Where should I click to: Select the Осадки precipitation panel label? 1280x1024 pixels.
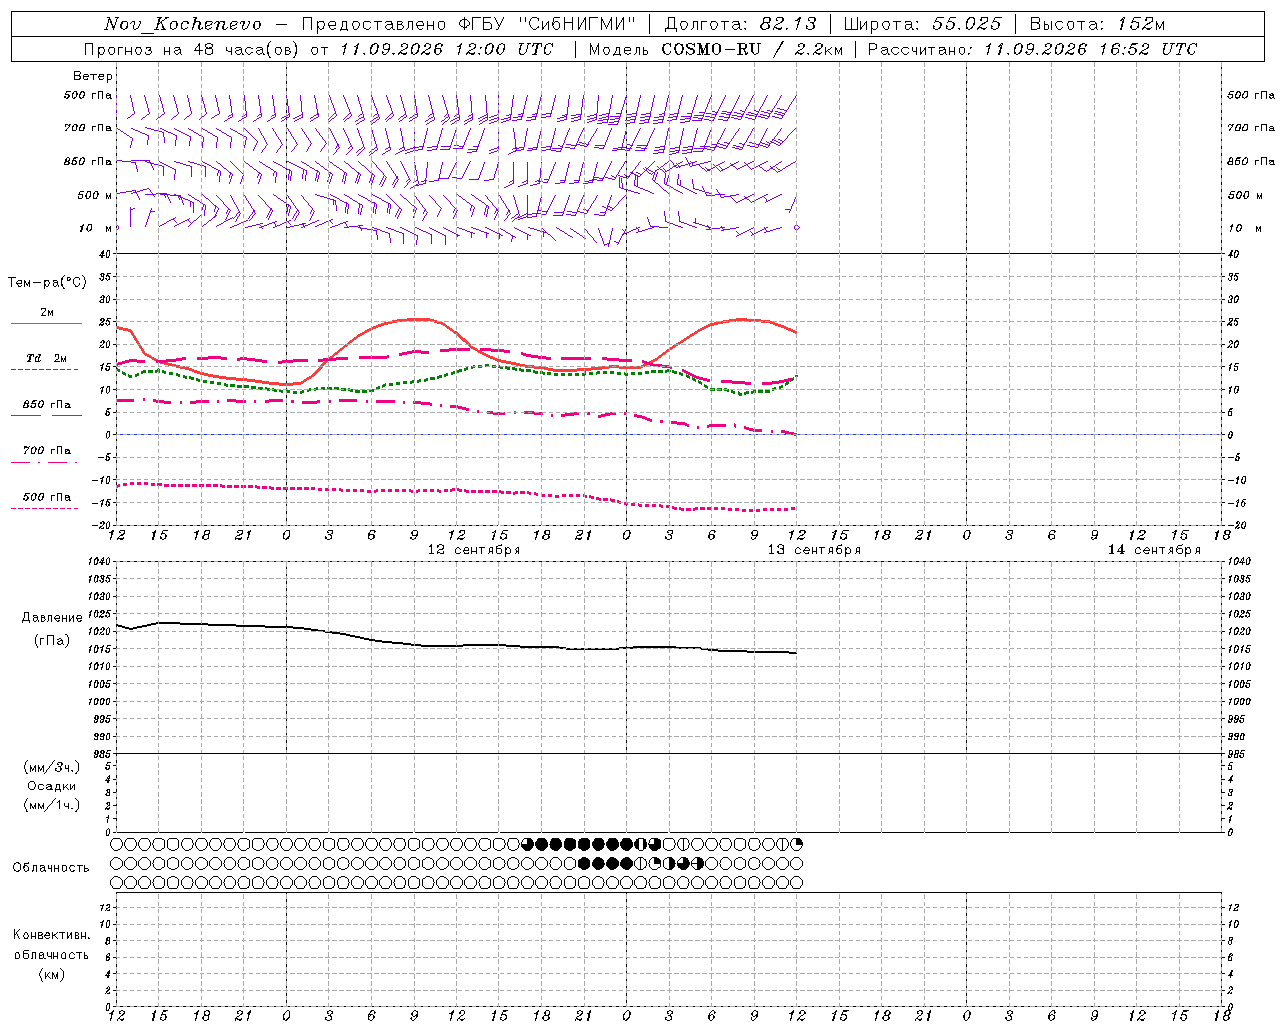pyautogui.click(x=52, y=786)
